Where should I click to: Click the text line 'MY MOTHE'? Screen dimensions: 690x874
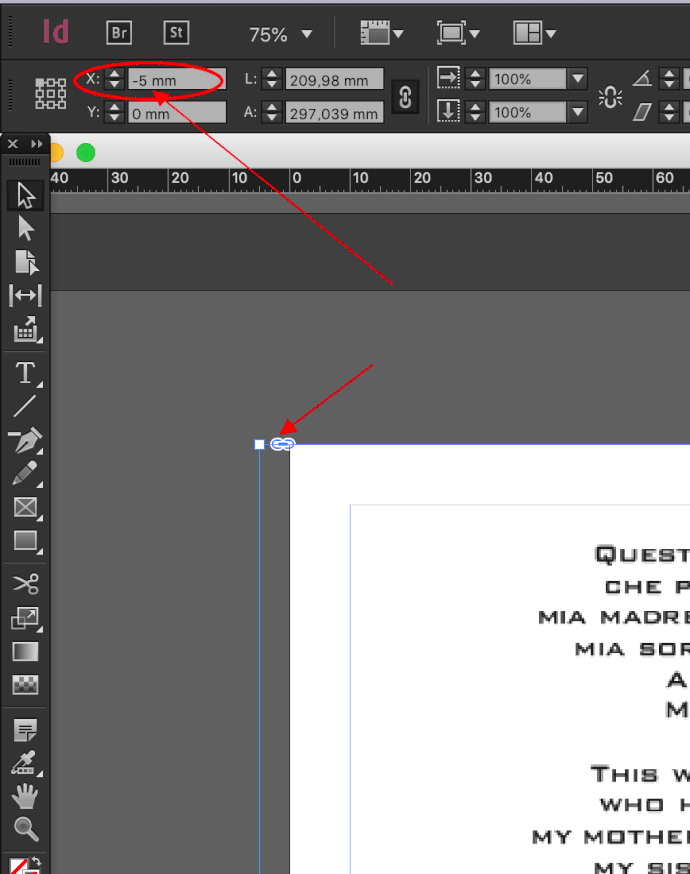(x=611, y=837)
